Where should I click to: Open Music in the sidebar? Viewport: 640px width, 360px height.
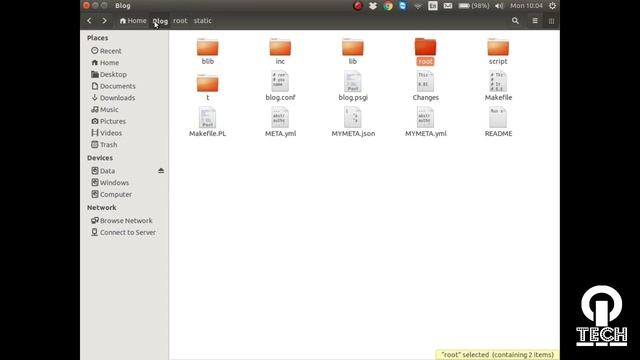click(105, 109)
